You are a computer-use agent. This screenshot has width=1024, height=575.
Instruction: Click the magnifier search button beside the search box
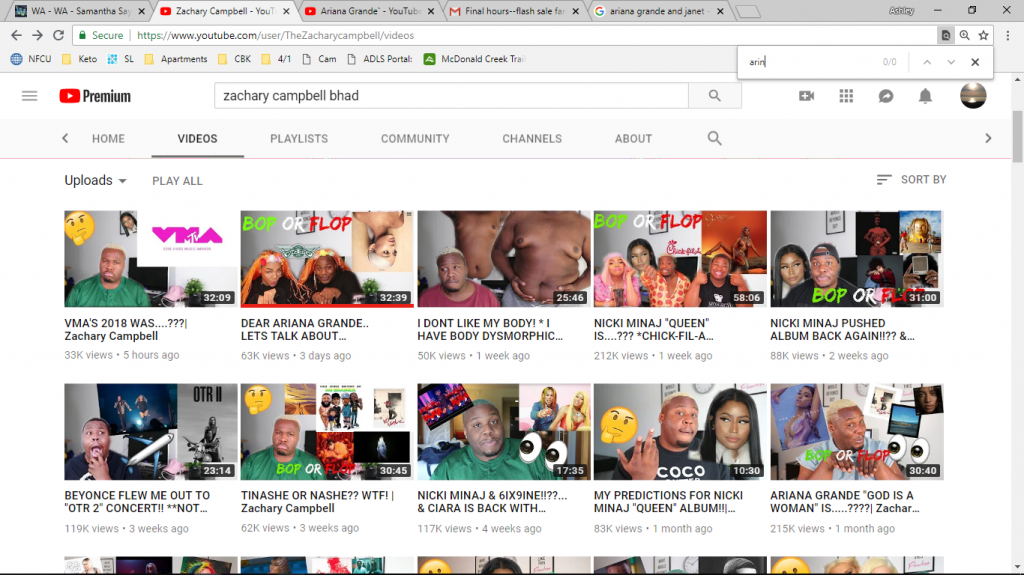(x=714, y=96)
